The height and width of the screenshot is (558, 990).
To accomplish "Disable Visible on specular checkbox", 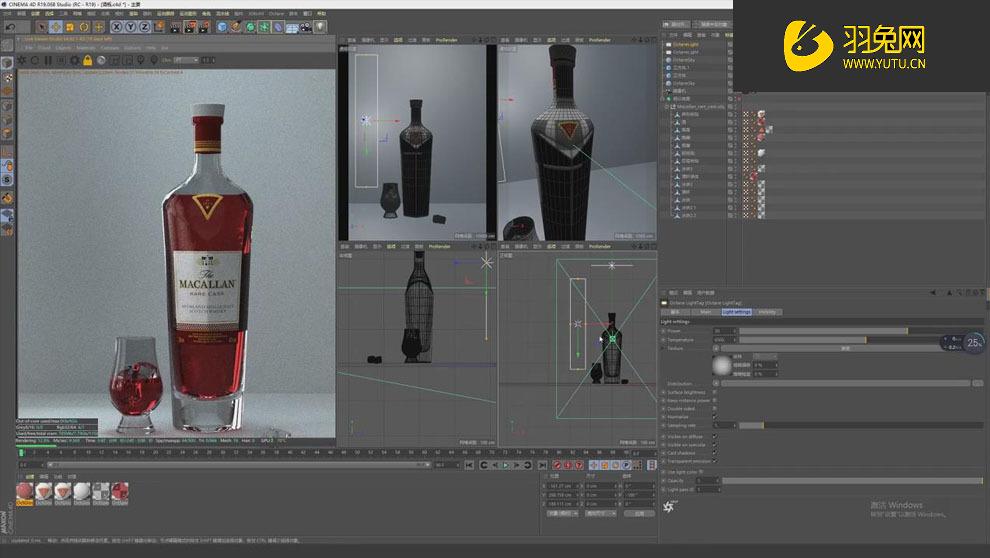I will click(x=714, y=444).
